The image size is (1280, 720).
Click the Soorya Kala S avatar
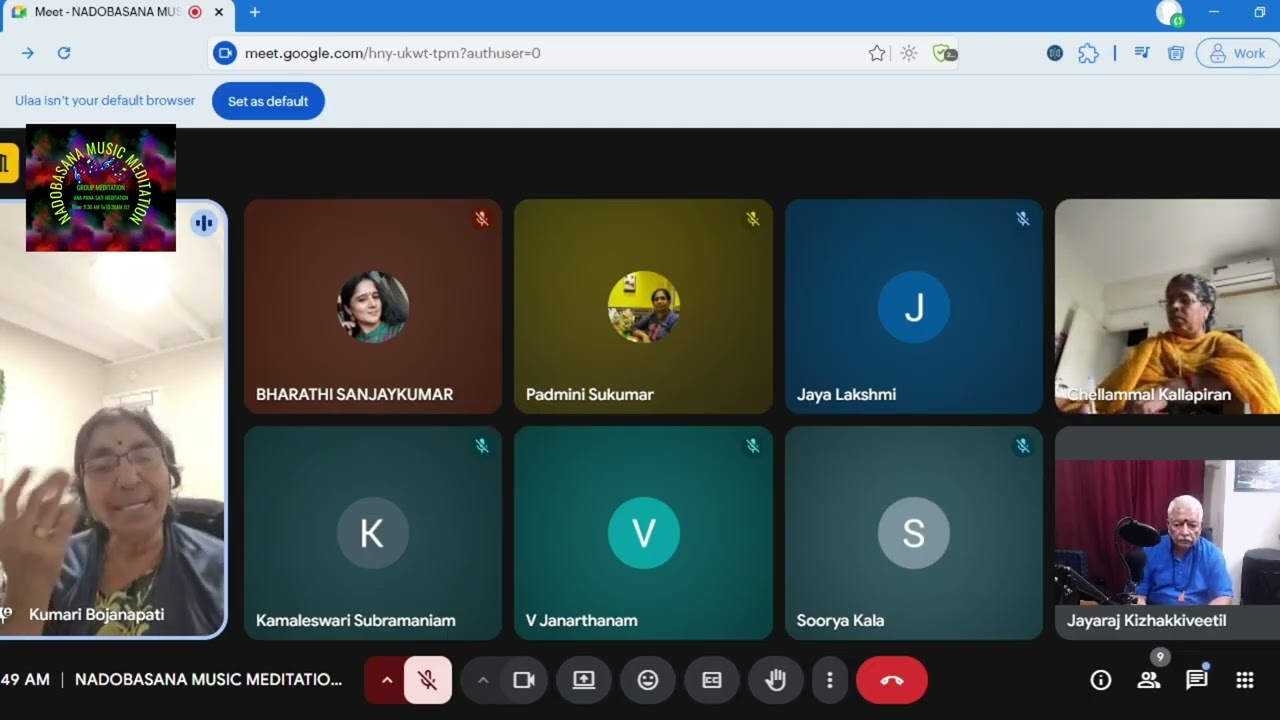(x=913, y=533)
